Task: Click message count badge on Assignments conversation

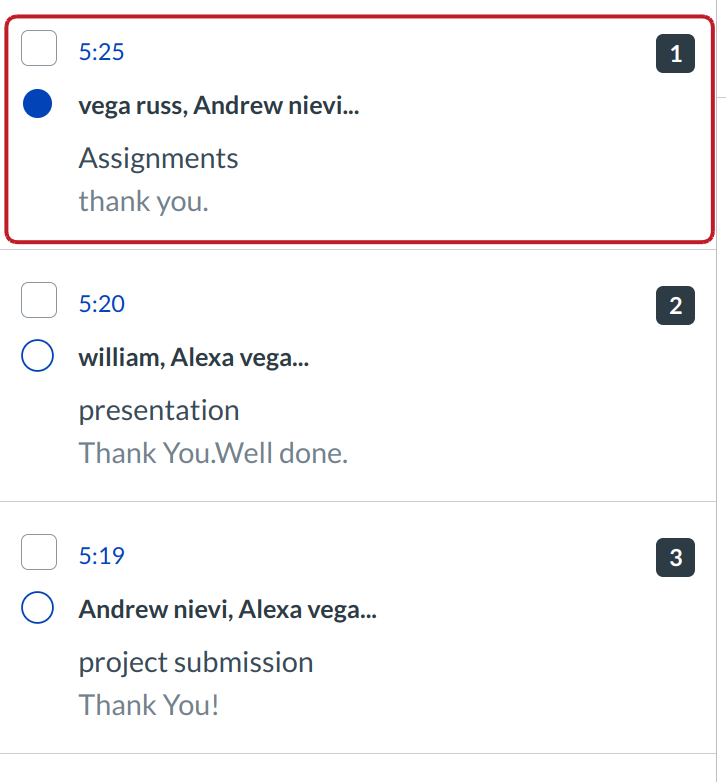Action: 675,54
